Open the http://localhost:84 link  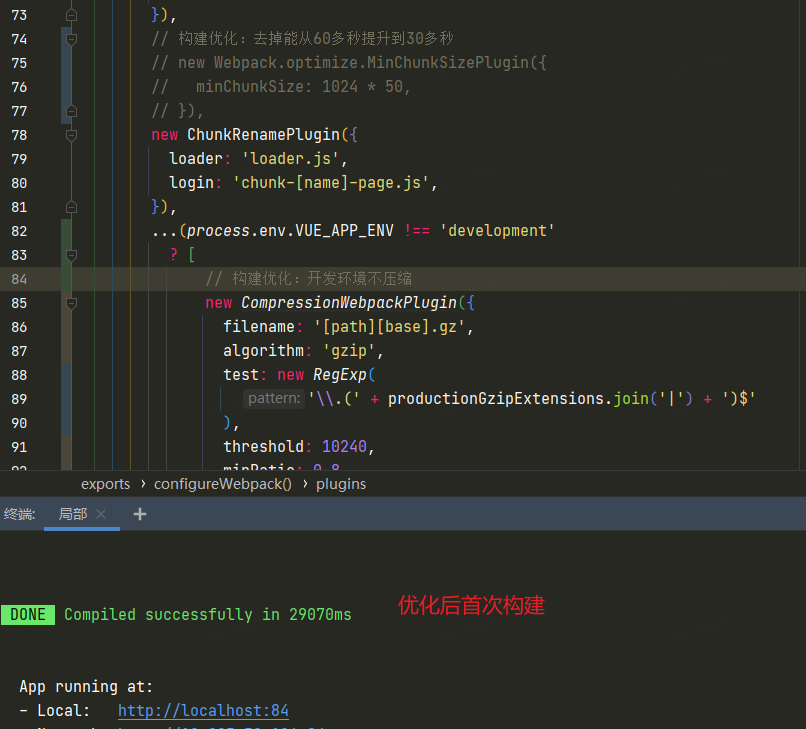203,710
